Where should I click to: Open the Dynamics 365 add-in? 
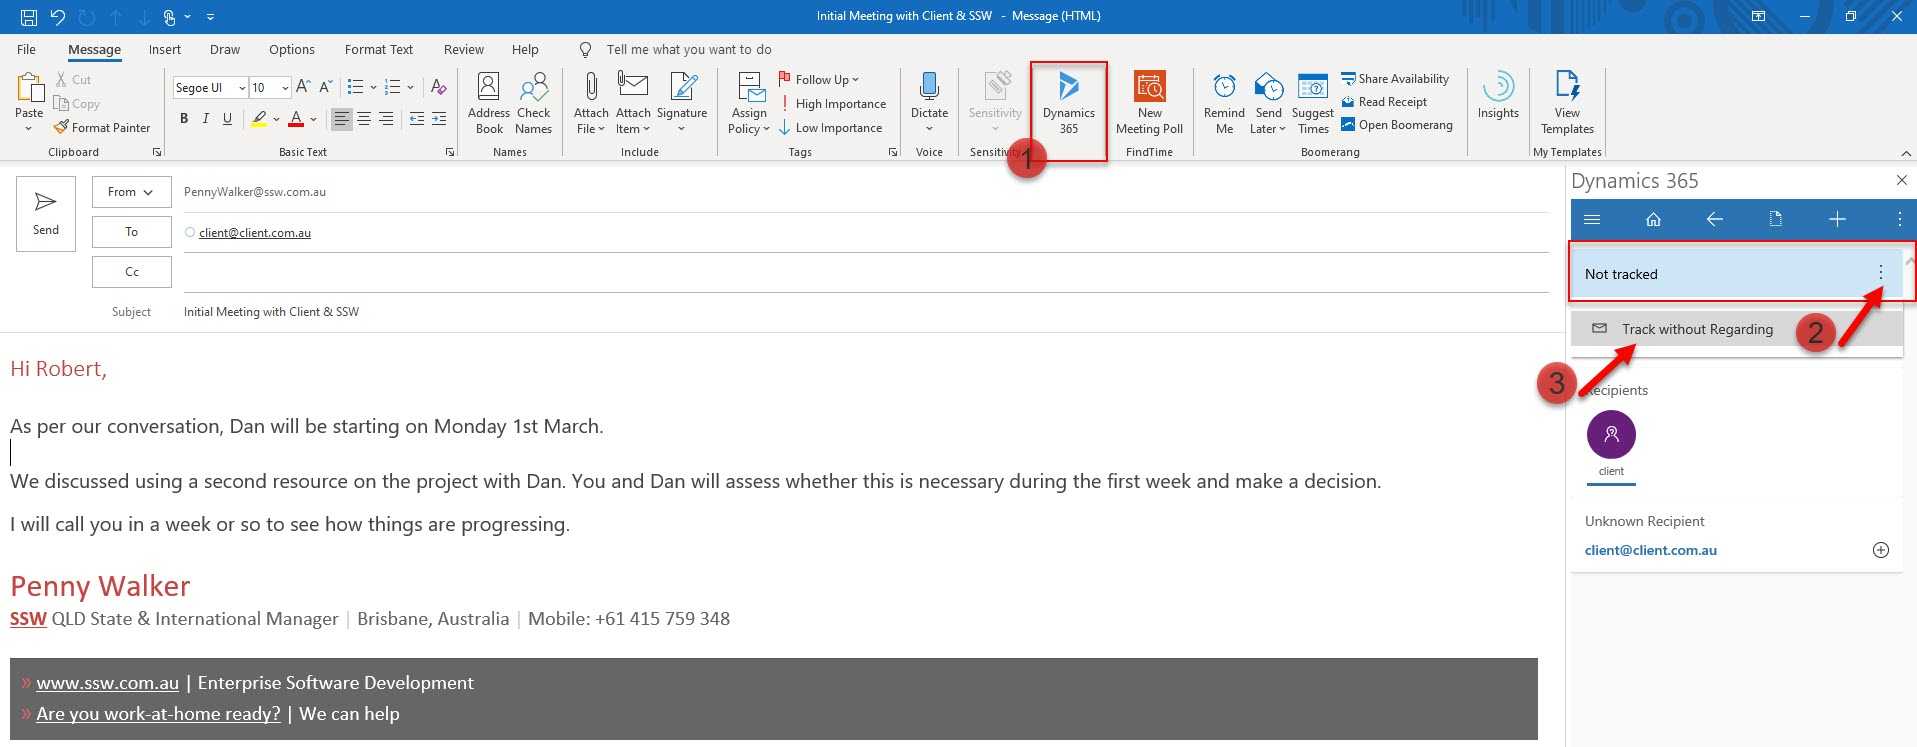tap(1068, 103)
